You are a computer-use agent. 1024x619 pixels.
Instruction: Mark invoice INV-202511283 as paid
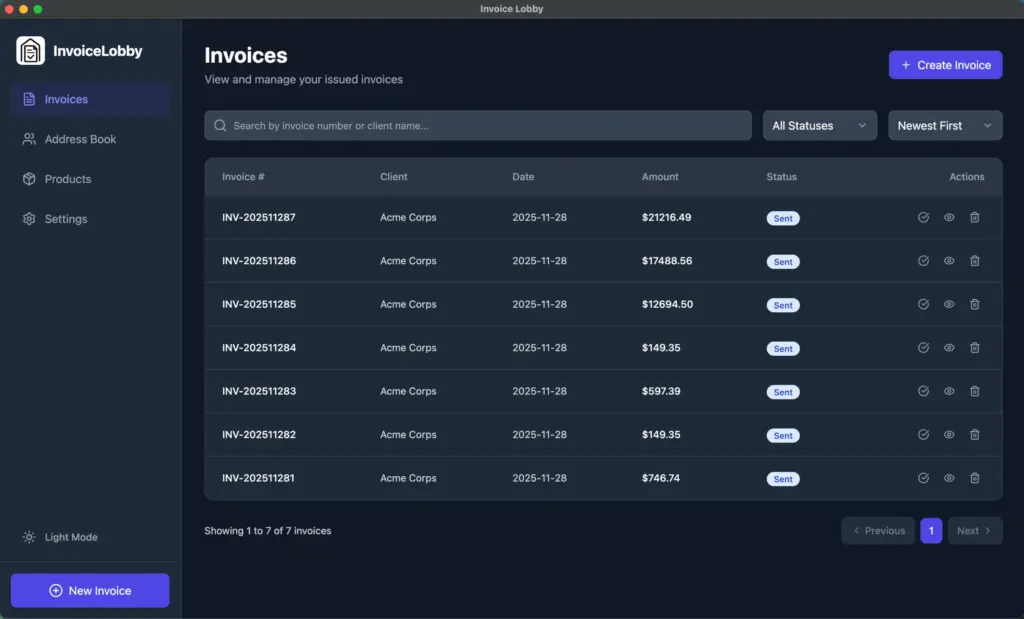pyautogui.click(x=923, y=391)
